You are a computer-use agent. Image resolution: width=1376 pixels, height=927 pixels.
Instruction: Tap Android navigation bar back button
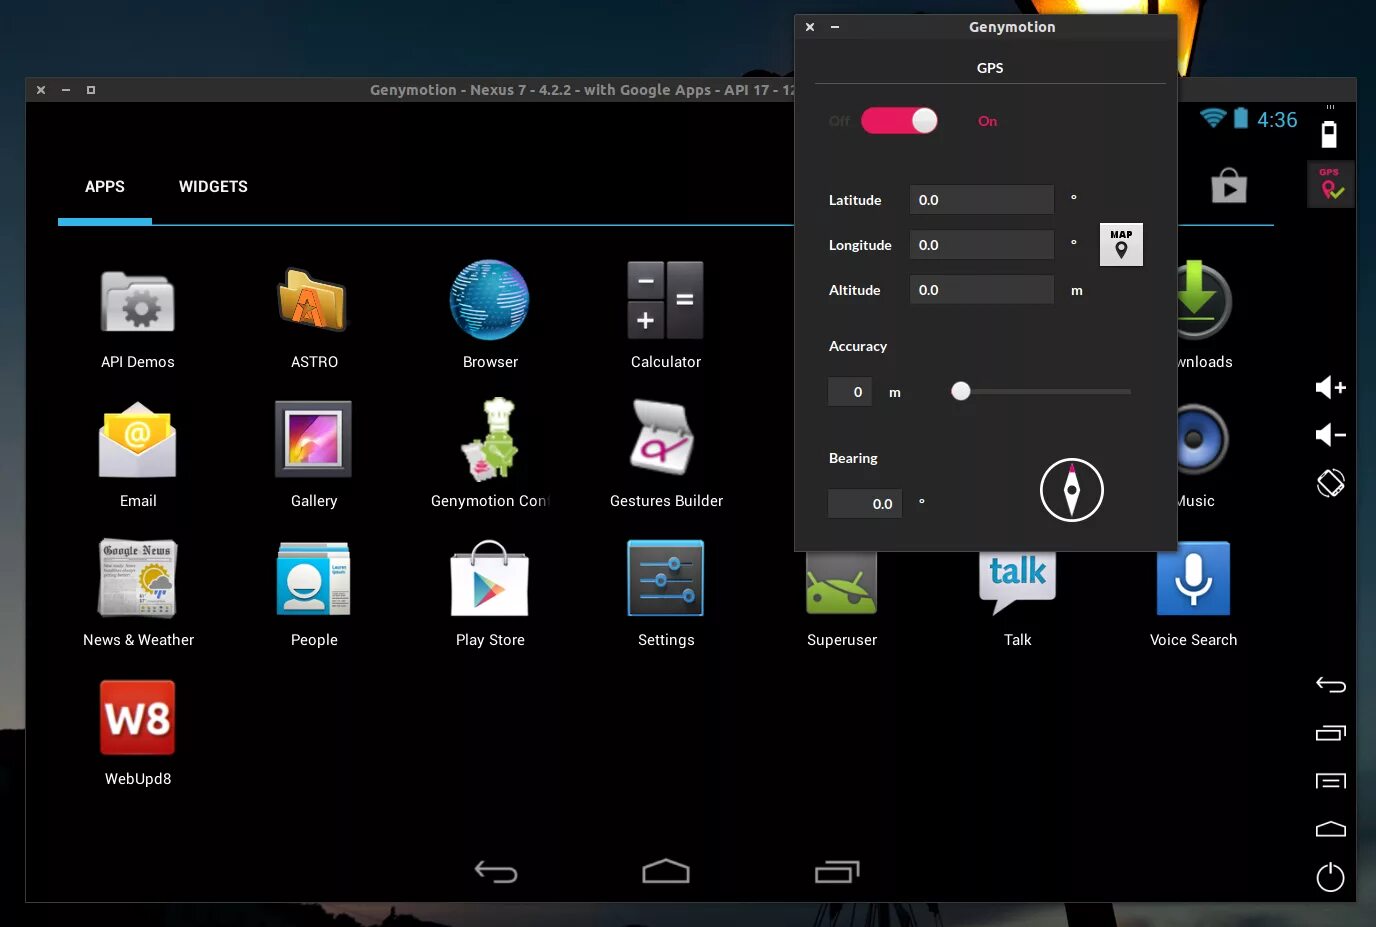pyautogui.click(x=496, y=872)
